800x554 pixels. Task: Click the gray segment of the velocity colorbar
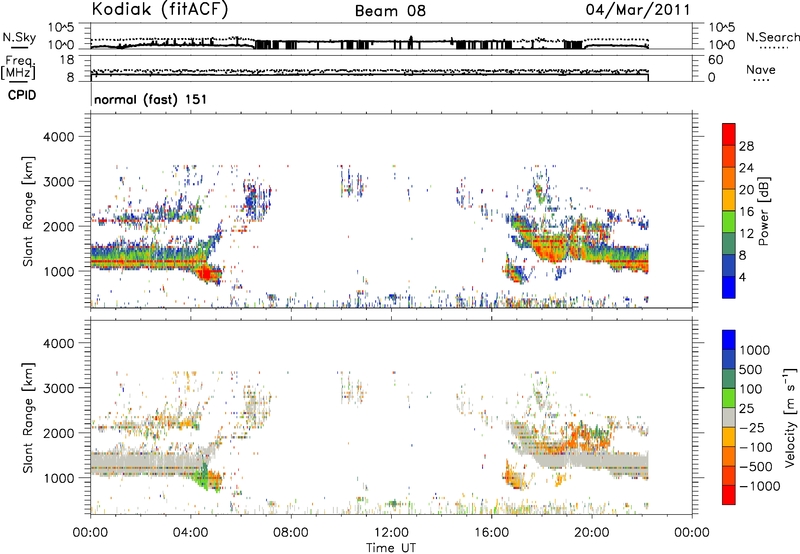(729, 417)
